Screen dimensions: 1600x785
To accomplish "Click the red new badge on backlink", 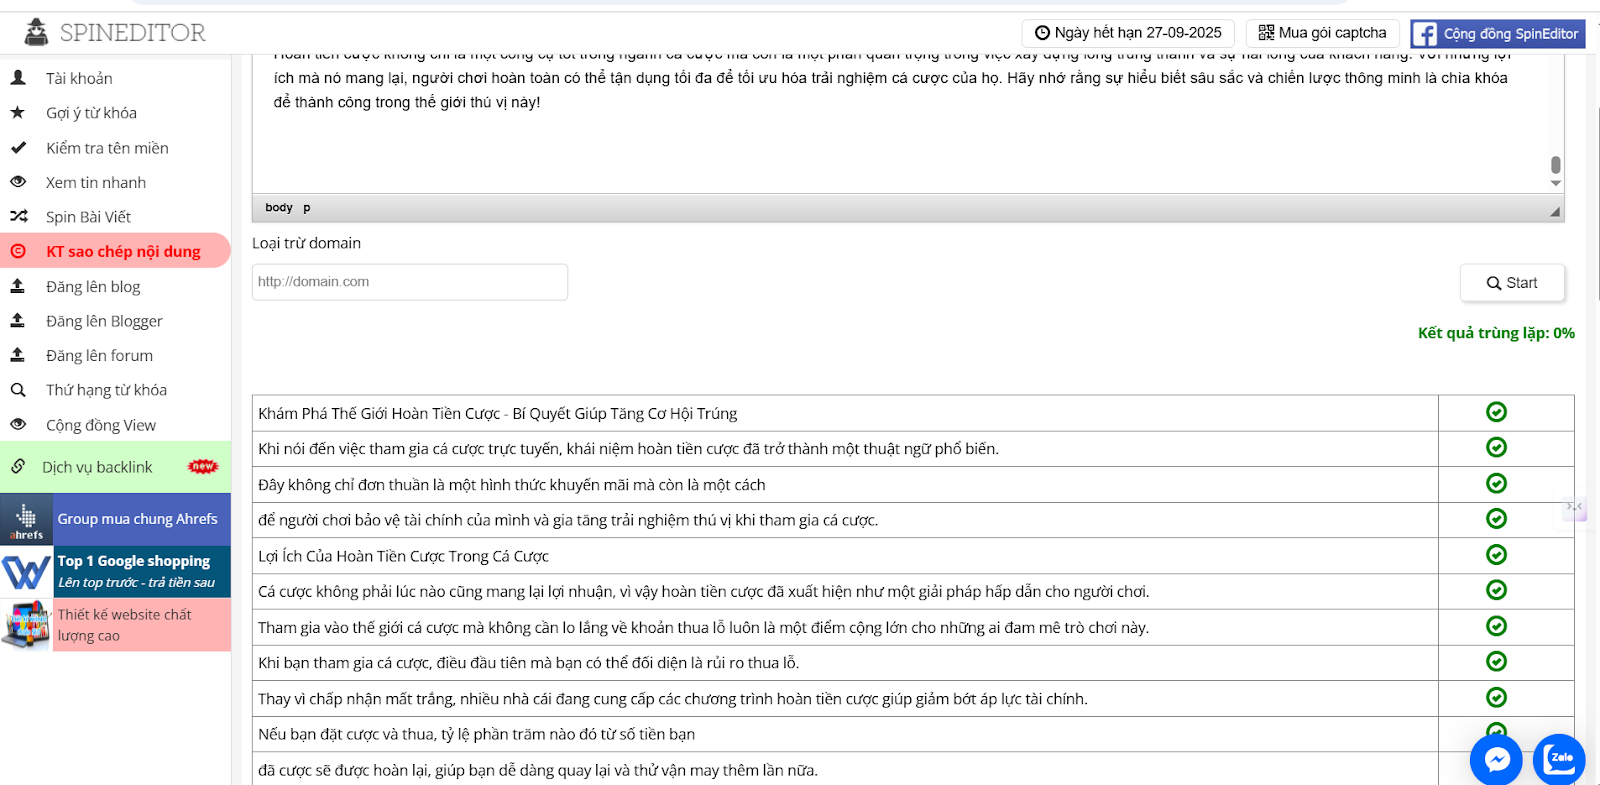I will click(203, 466).
